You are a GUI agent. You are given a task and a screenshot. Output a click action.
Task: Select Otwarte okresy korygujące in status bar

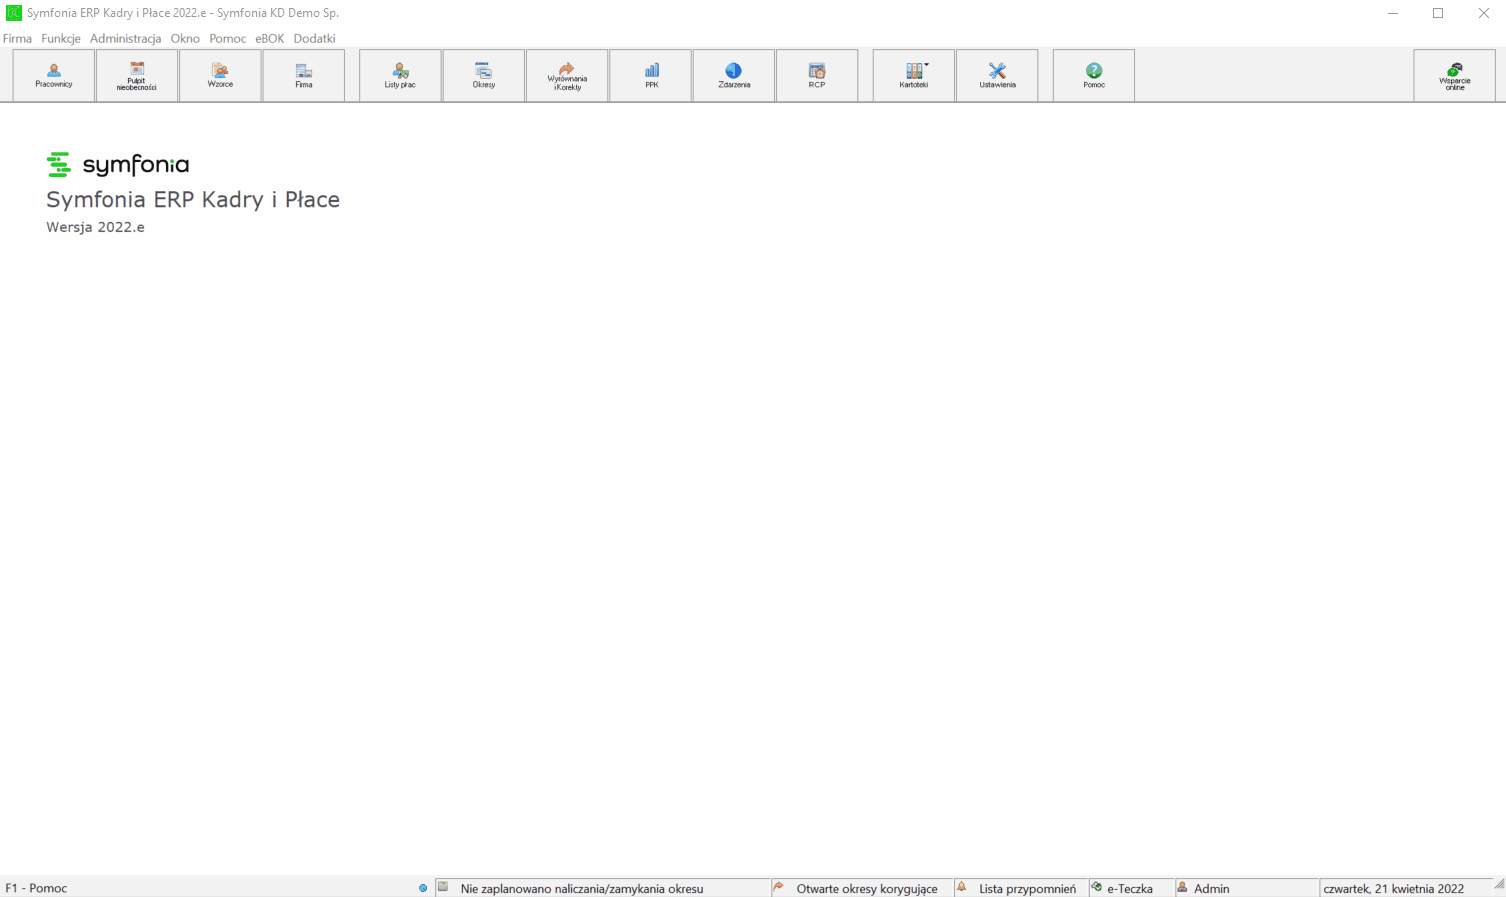coord(866,888)
